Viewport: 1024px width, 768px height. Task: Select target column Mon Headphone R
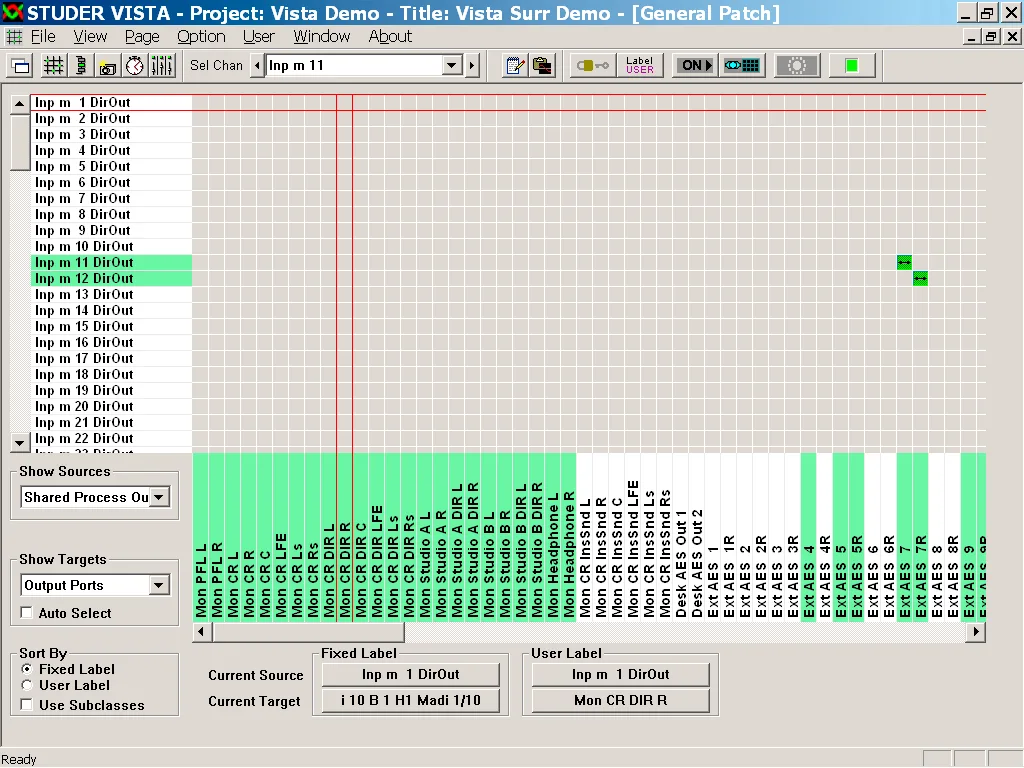[569, 537]
